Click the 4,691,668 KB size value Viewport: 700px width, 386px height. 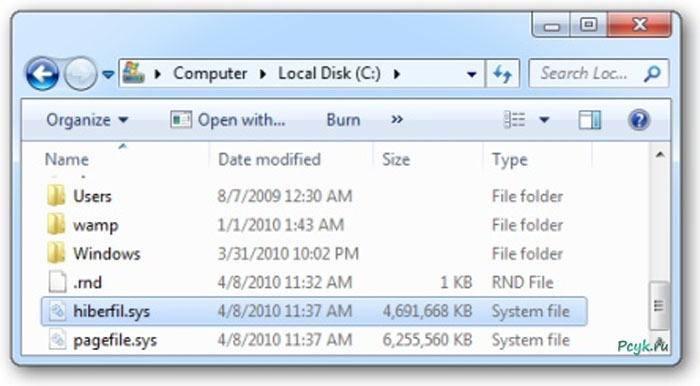(x=427, y=311)
